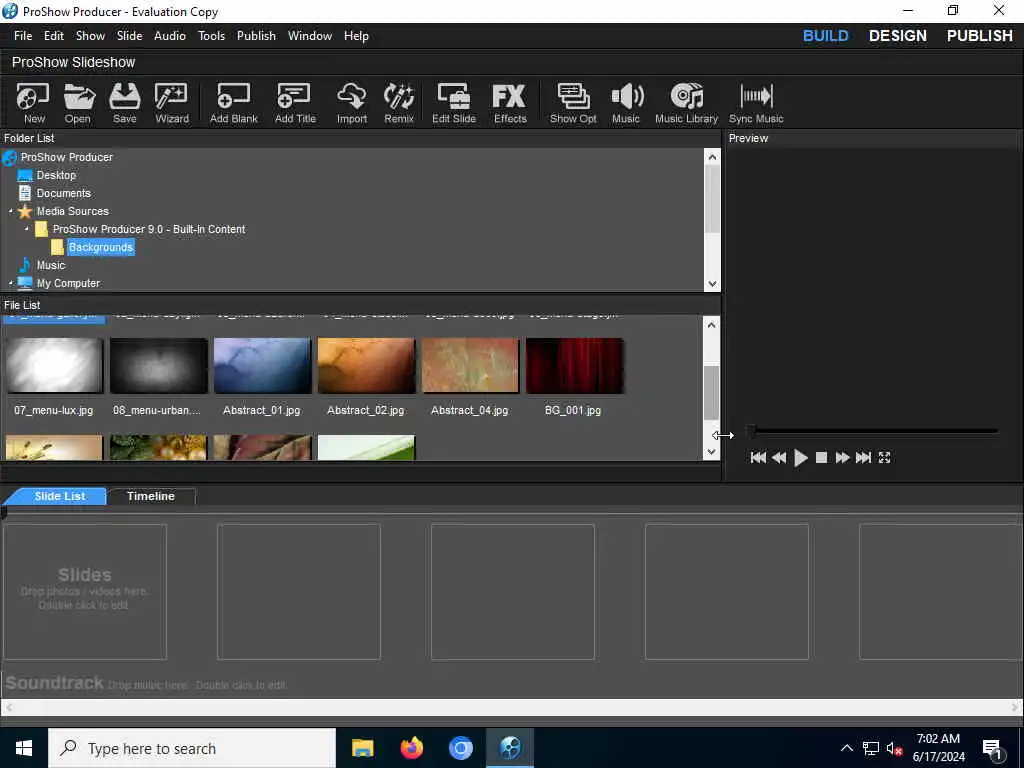
Task: Select the Abstract_01.jpg thumbnail
Action: click(x=262, y=366)
